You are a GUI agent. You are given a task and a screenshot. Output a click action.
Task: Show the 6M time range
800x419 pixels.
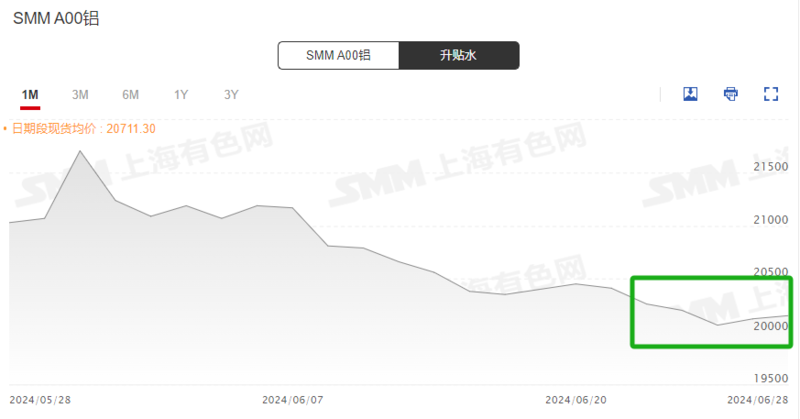click(x=131, y=95)
